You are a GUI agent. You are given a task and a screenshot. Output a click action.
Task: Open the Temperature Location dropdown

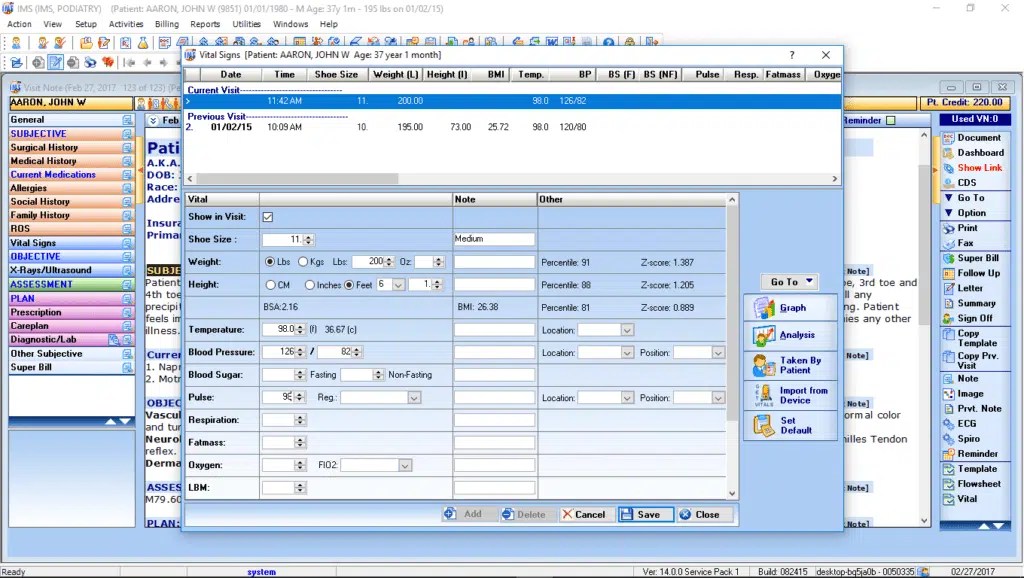pyautogui.click(x=626, y=330)
